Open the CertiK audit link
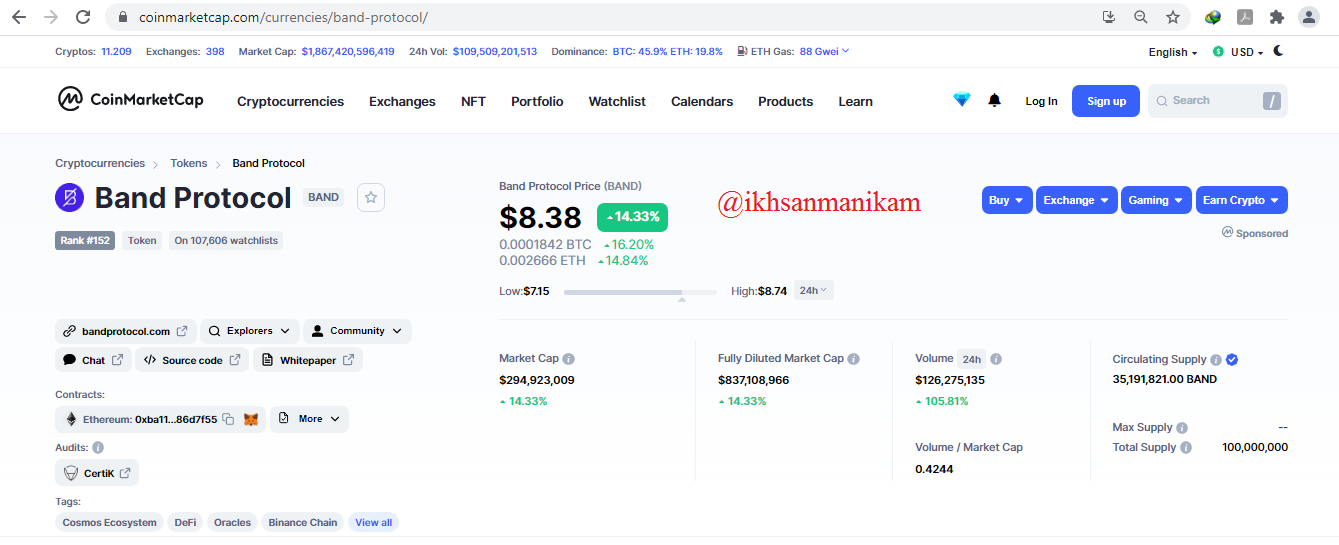Viewport: 1339px width, 545px height. [97, 473]
